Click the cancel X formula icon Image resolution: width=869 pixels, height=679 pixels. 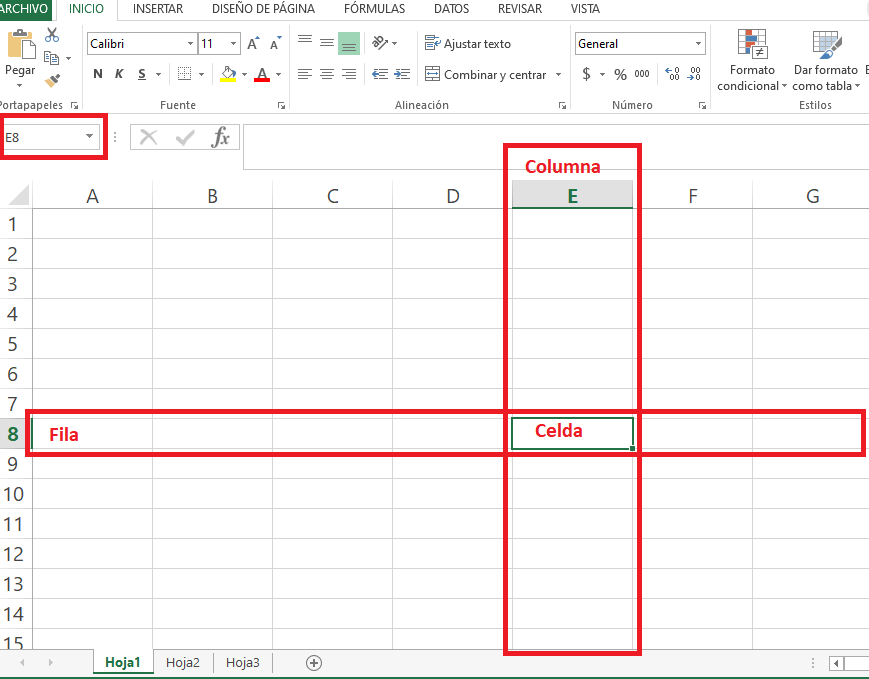pos(149,137)
